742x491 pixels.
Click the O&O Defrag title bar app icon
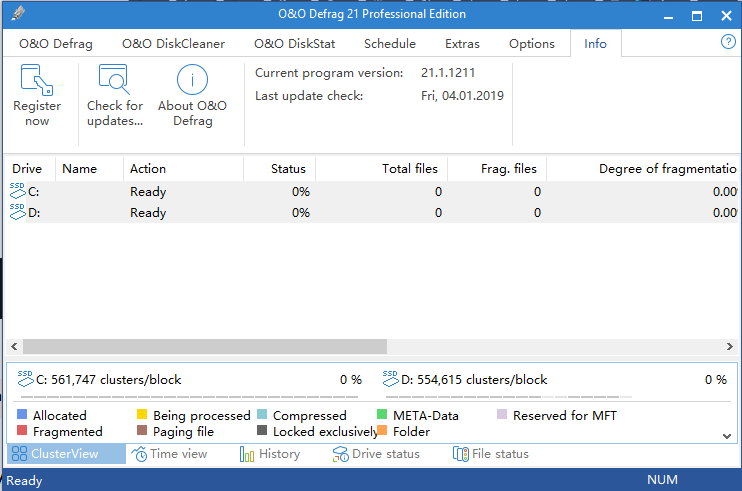click(18, 13)
